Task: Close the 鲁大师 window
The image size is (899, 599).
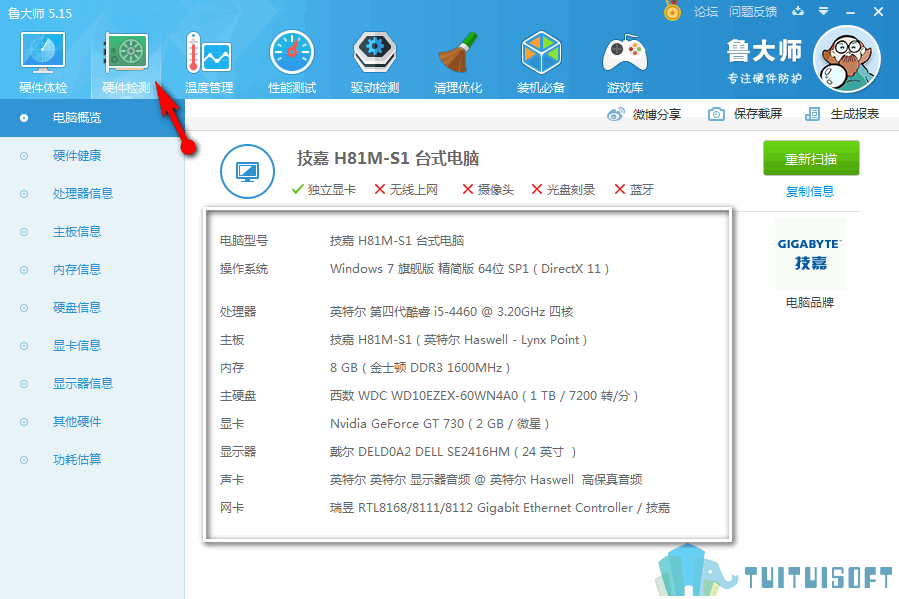Action: pyautogui.click(x=878, y=11)
